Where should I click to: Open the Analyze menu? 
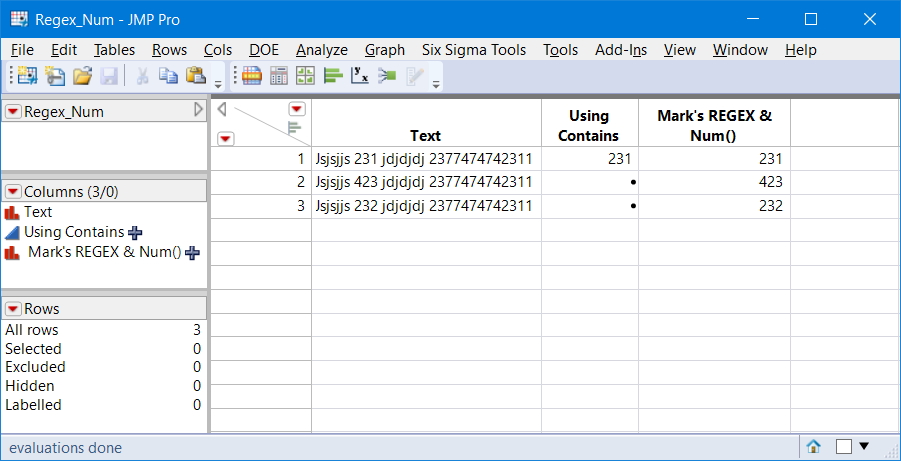(x=322, y=50)
